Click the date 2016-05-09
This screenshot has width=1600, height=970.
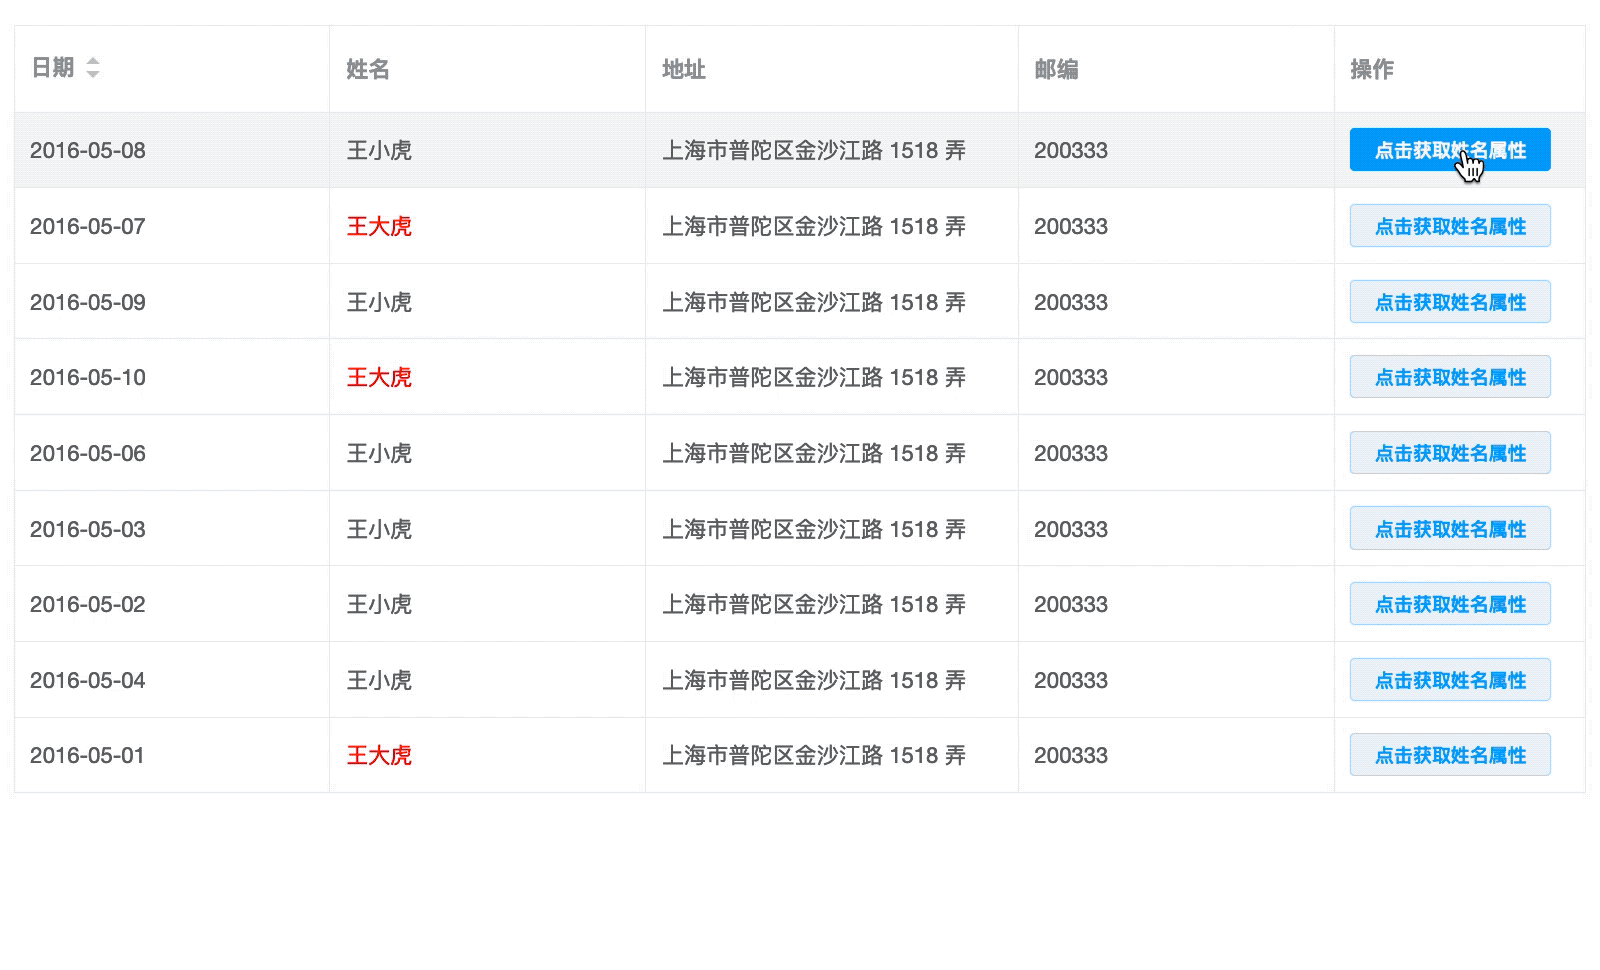coord(88,302)
